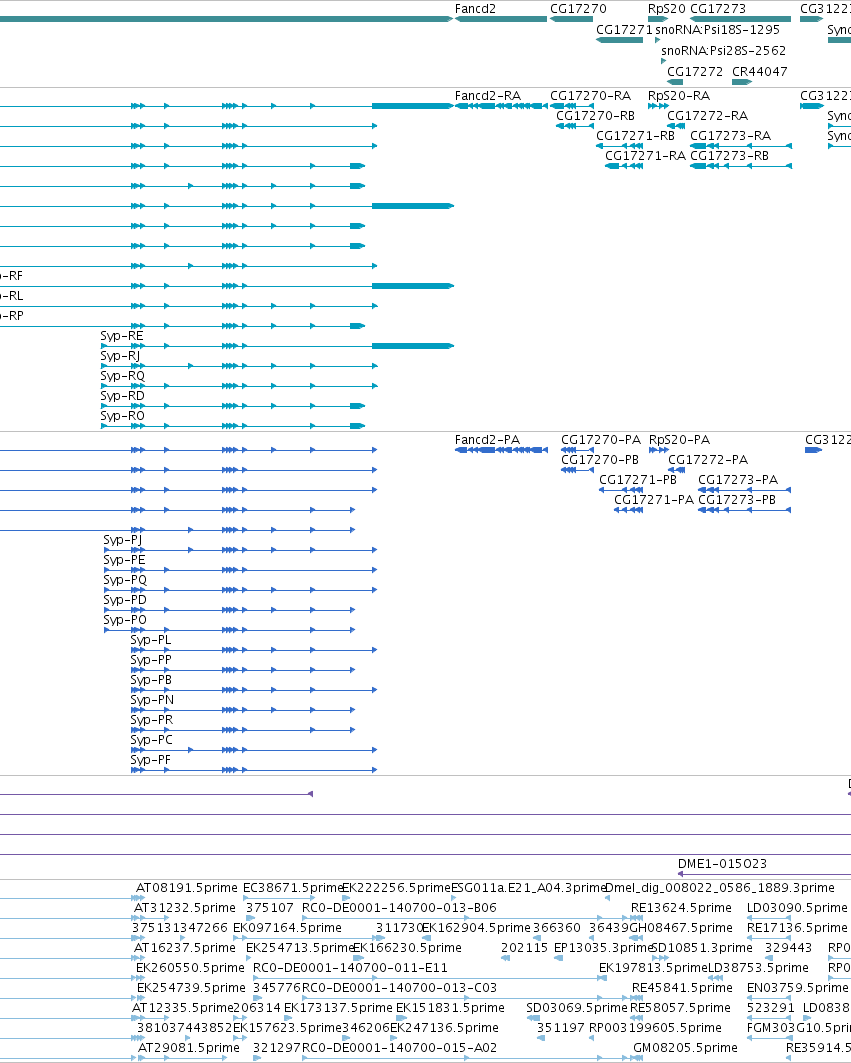Select the Syp-PO protein label
851x1063 pixels.
(x=125, y=620)
